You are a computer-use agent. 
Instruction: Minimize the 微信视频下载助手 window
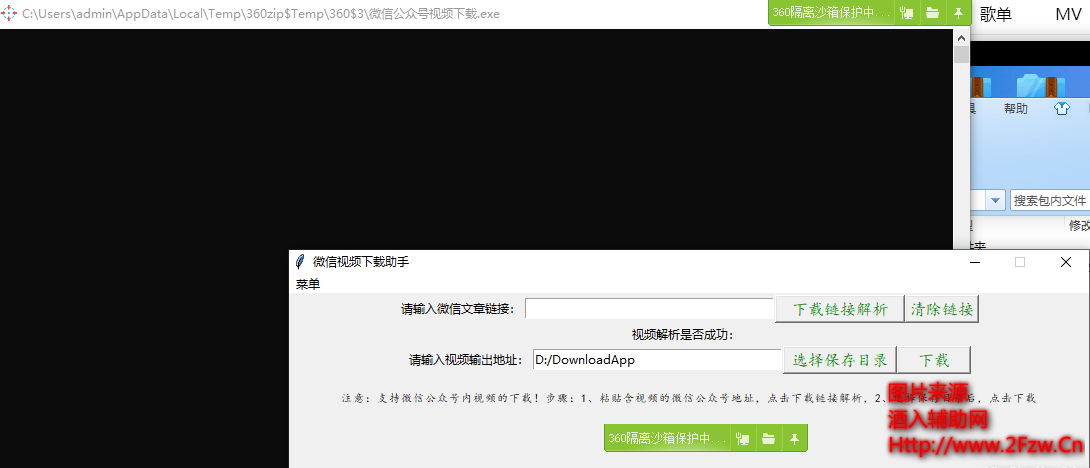975,262
